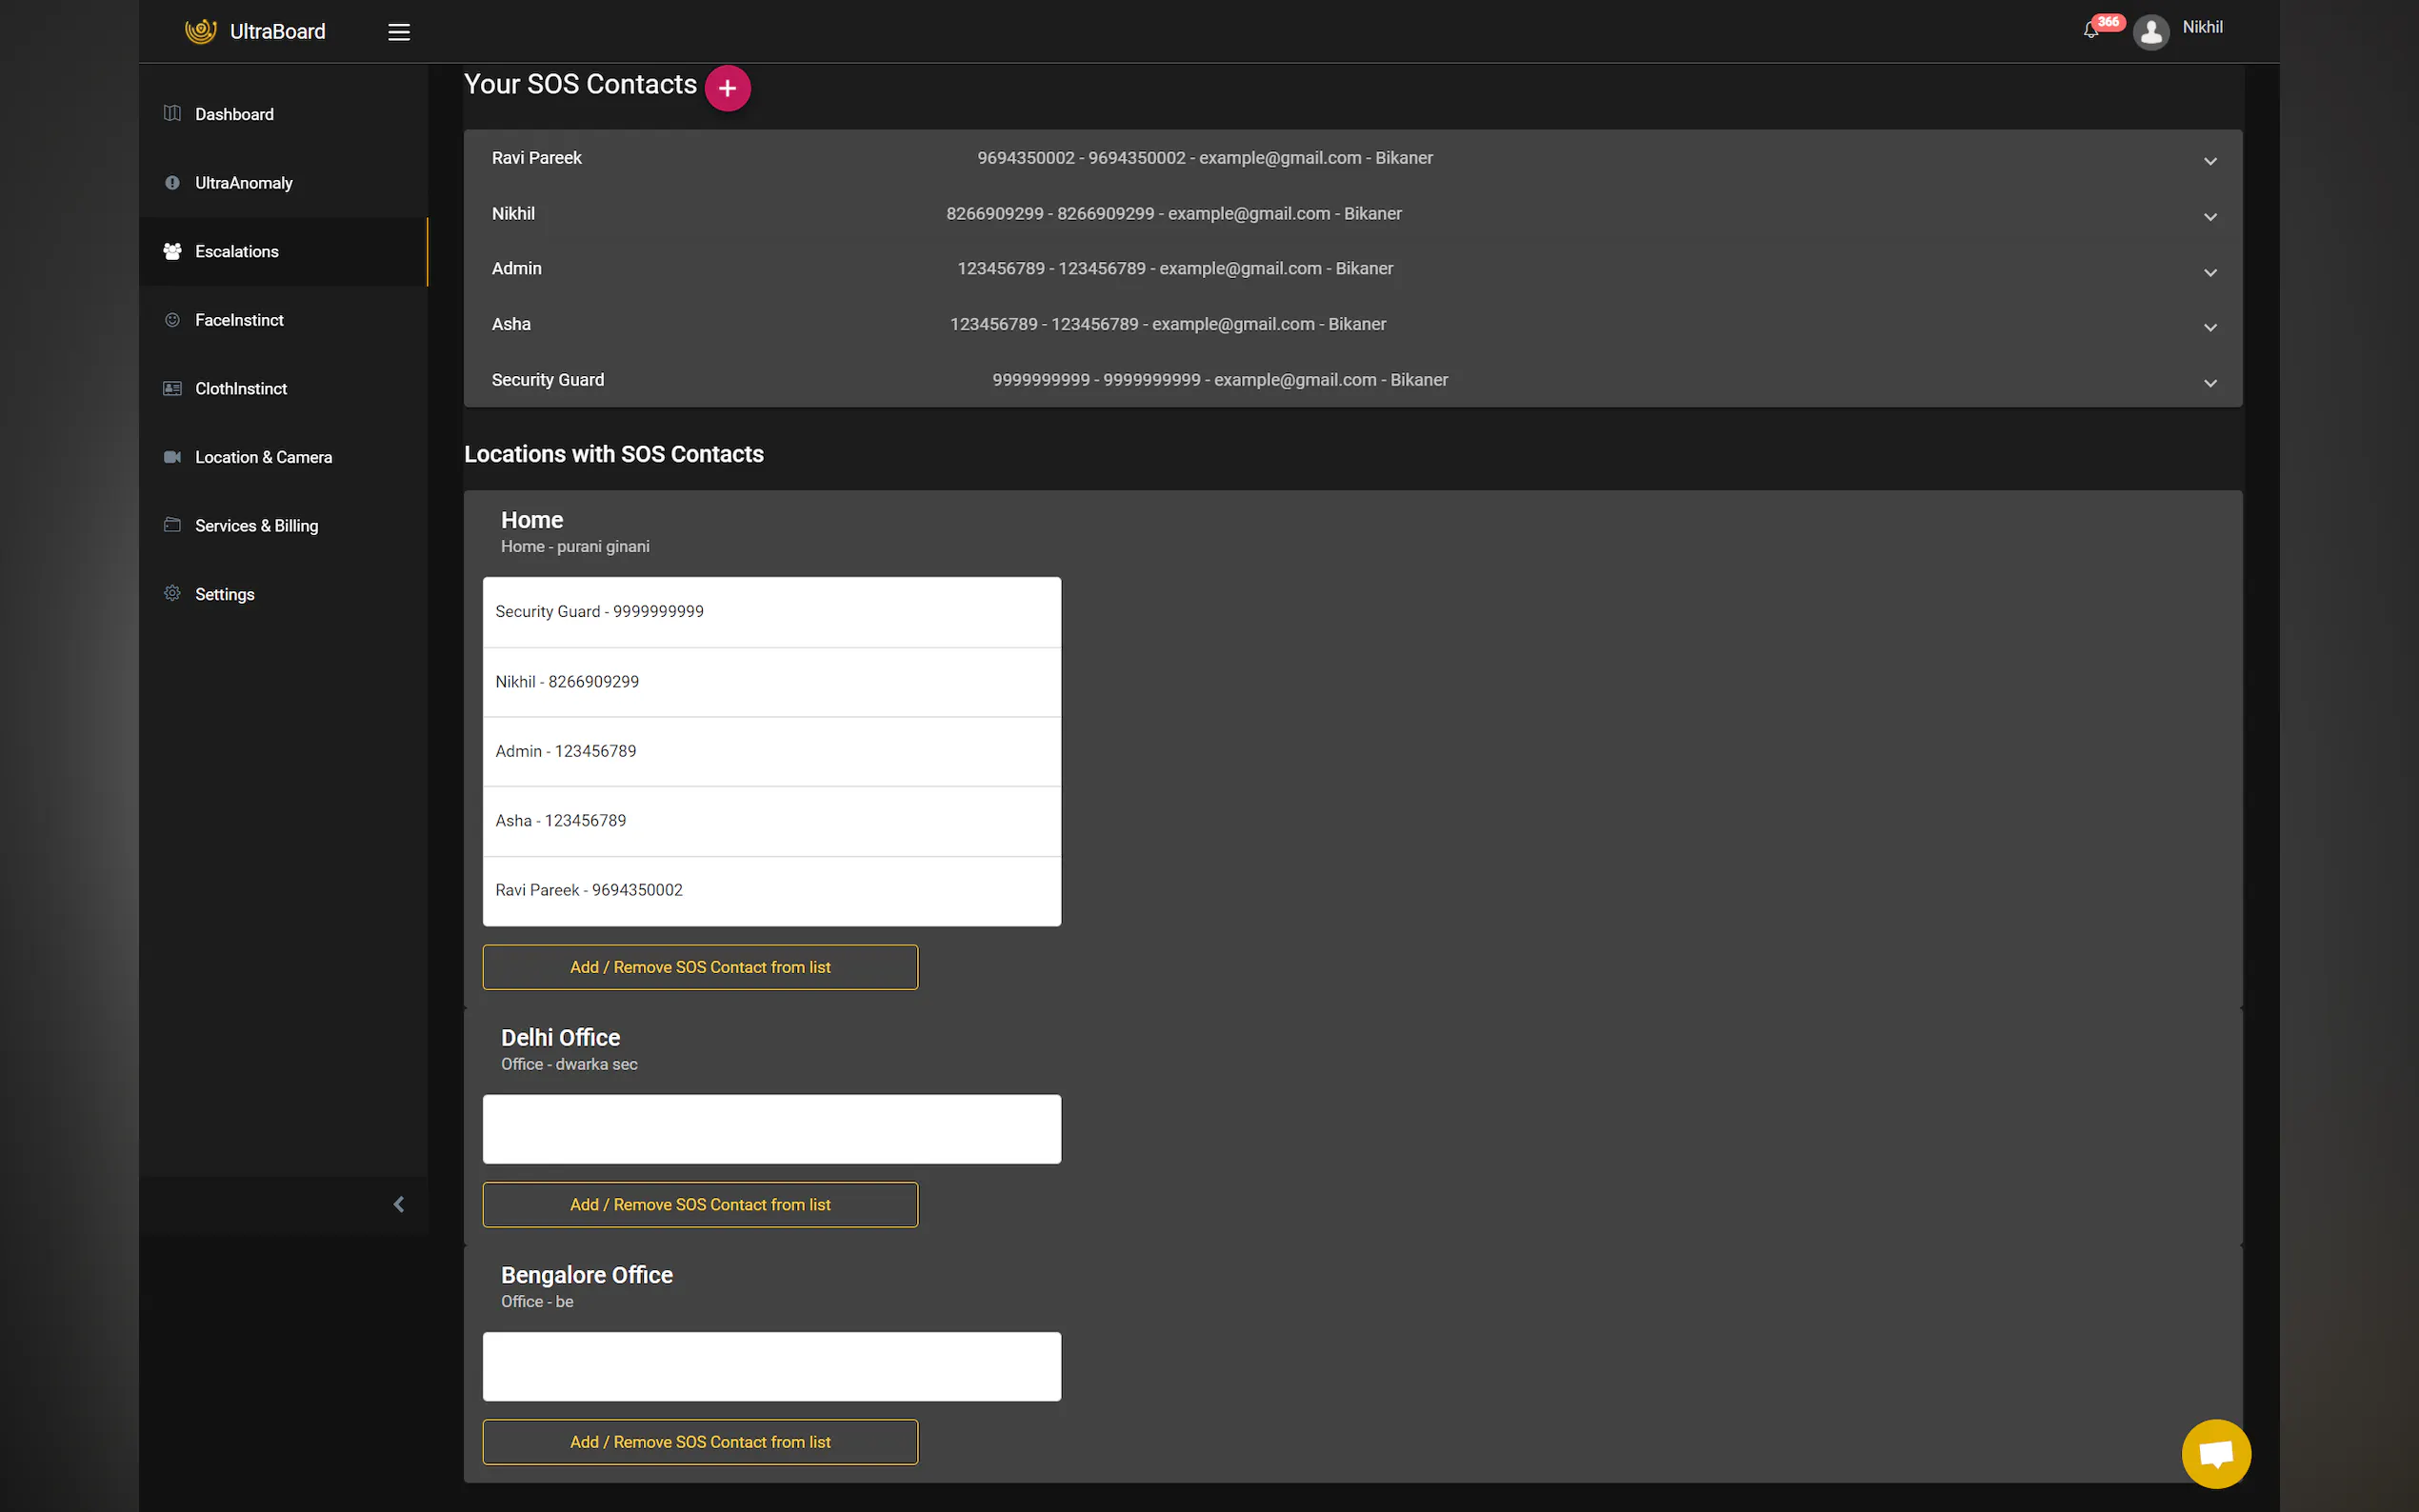
Task: Go to FaceInstinct in the sidebar
Action: click(x=239, y=320)
